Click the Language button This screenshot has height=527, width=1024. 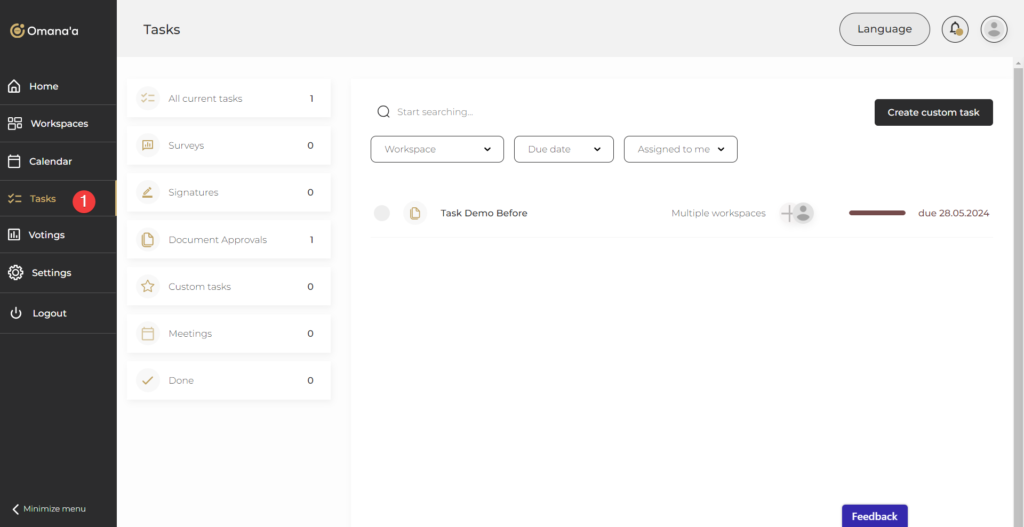(x=884, y=29)
